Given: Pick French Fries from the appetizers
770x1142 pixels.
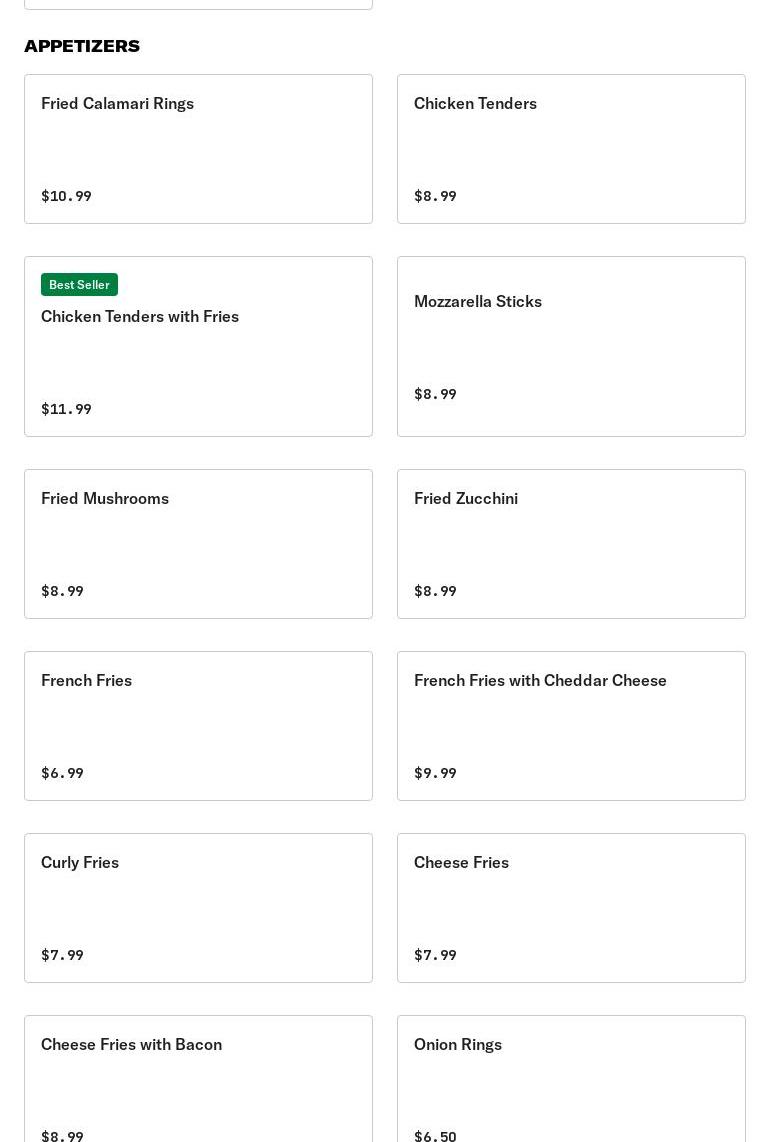Looking at the screenshot, I should pyautogui.click(x=198, y=725).
